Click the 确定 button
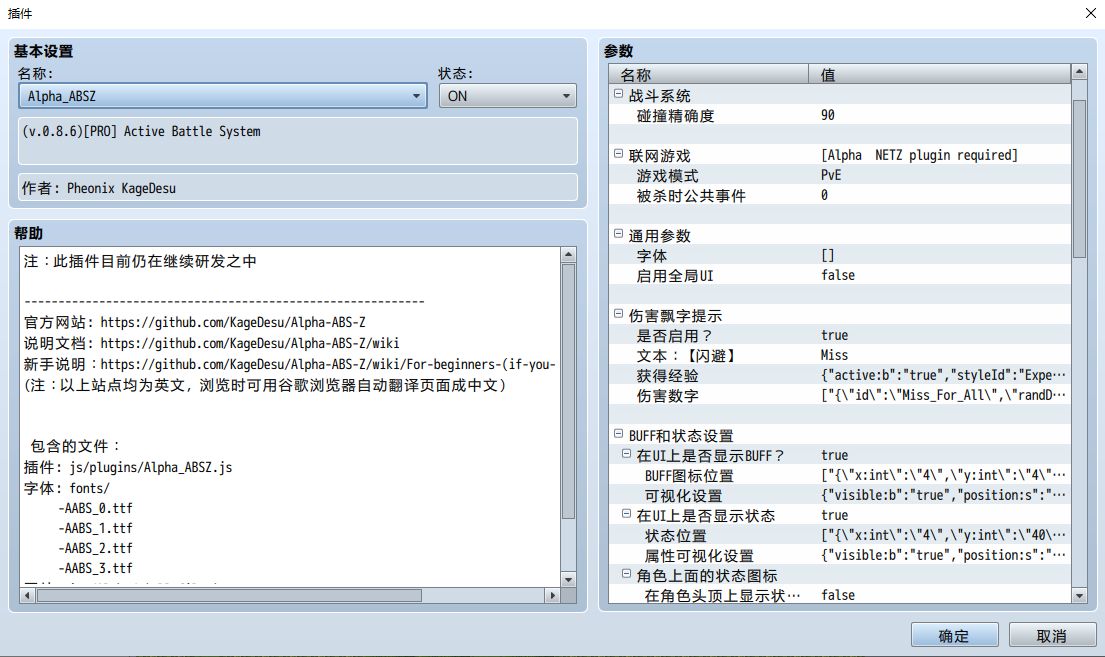 (954, 635)
